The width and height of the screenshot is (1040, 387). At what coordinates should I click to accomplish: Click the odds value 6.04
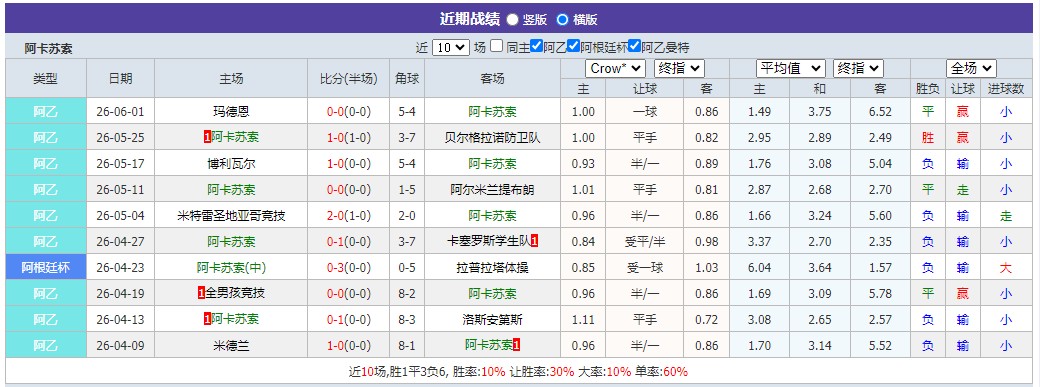click(759, 268)
